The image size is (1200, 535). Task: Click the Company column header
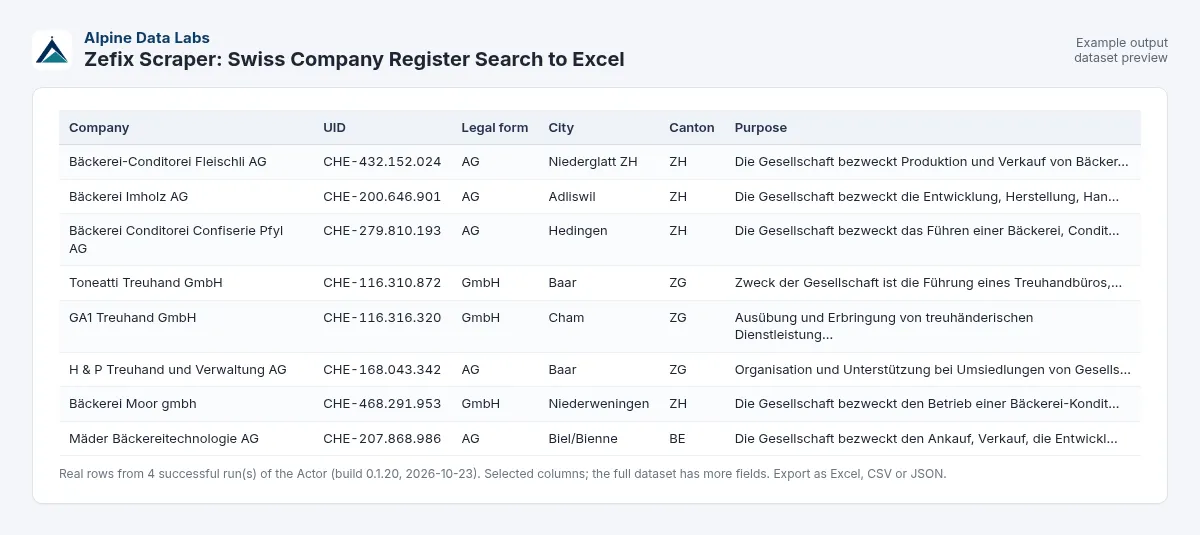click(x=99, y=128)
